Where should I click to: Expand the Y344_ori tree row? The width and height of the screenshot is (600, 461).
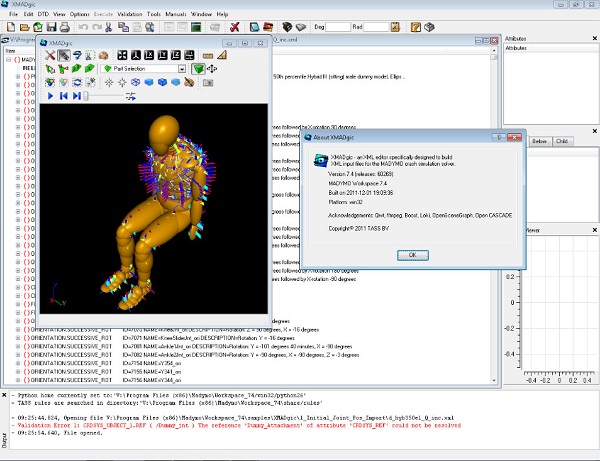tap(18, 380)
